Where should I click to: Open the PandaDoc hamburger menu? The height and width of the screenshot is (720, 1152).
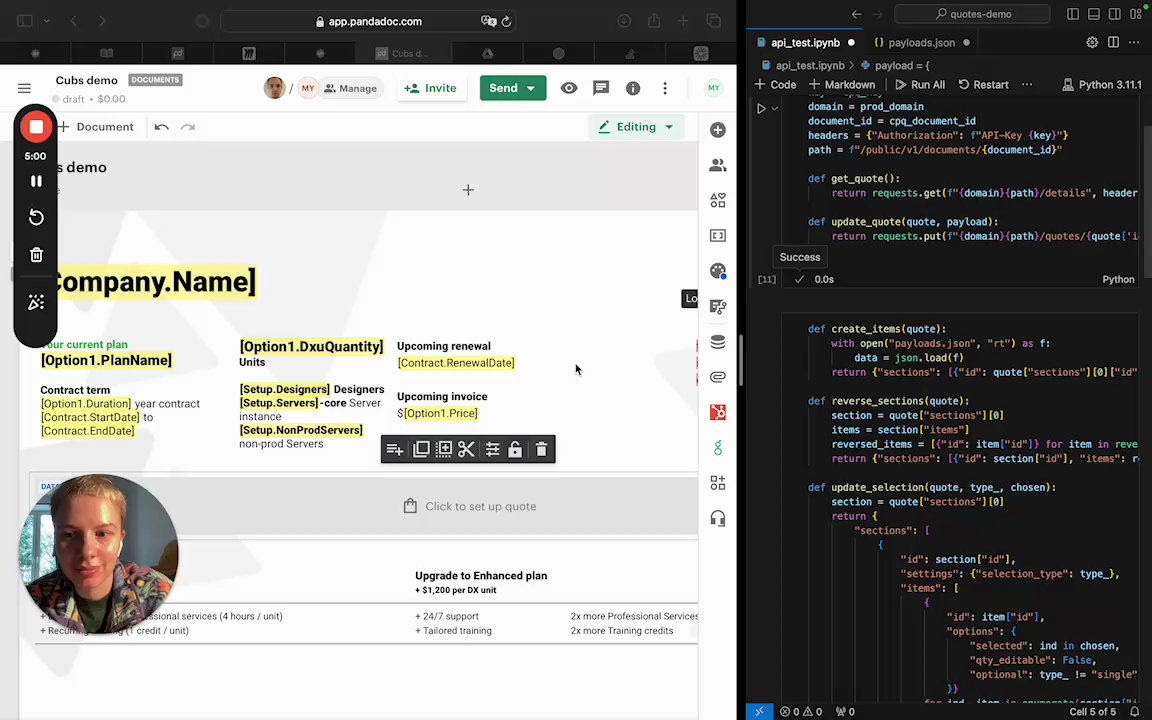tap(24, 88)
